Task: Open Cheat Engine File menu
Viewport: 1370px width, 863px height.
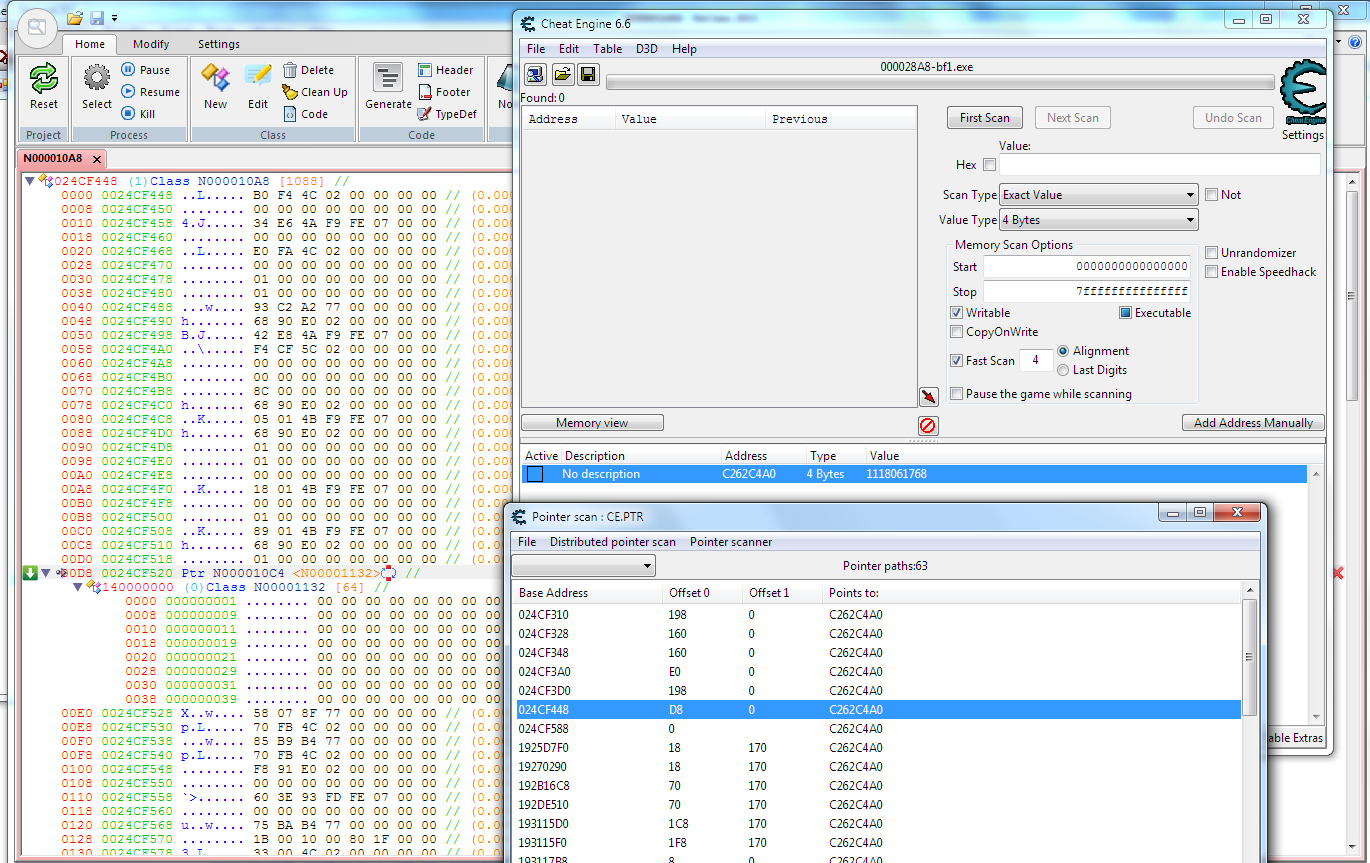Action: click(x=536, y=49)
